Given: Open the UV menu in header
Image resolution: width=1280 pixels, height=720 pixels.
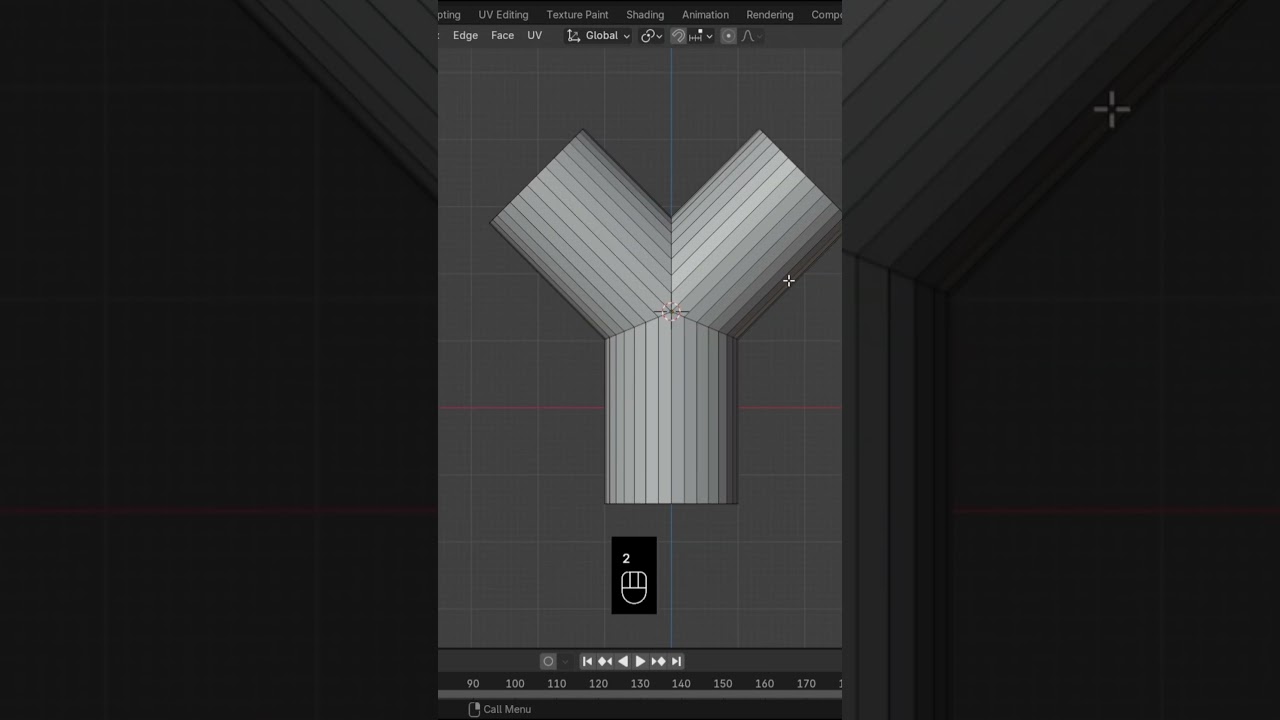Looking at the screenshot, I should [x=534, y=36].
